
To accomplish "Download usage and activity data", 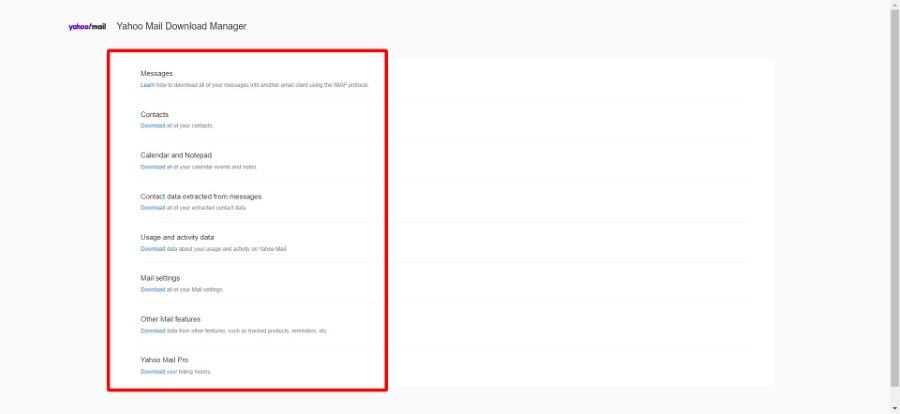I will tap(153, 249).
